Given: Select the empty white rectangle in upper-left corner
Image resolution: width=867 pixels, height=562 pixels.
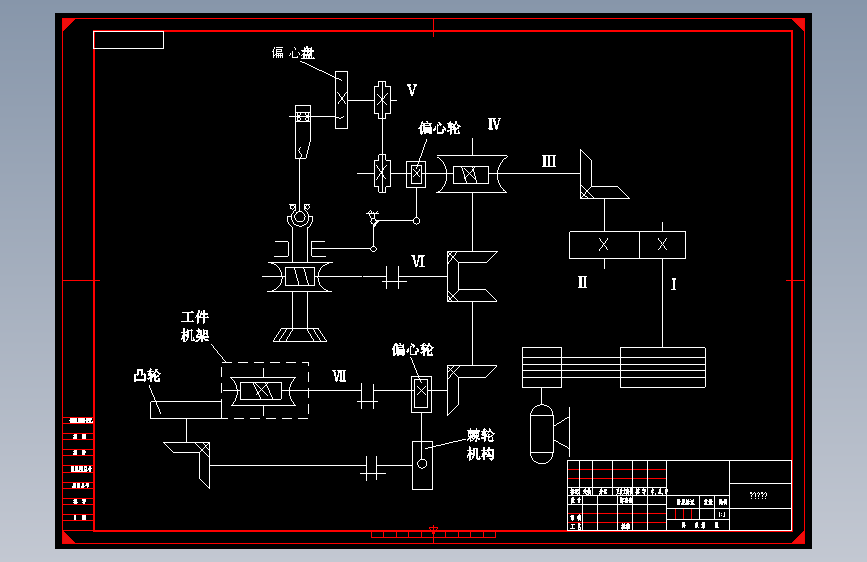Looking at the screenshot, I should click(128, 40).
